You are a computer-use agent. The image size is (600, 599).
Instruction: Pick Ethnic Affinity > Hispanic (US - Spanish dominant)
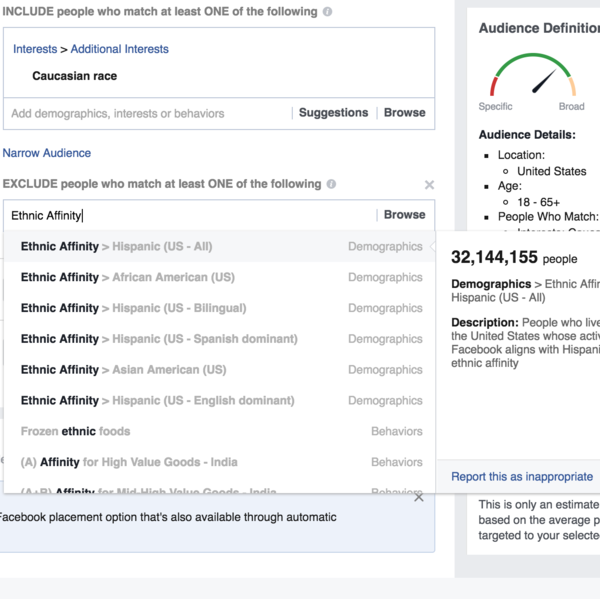pos(219,339)
